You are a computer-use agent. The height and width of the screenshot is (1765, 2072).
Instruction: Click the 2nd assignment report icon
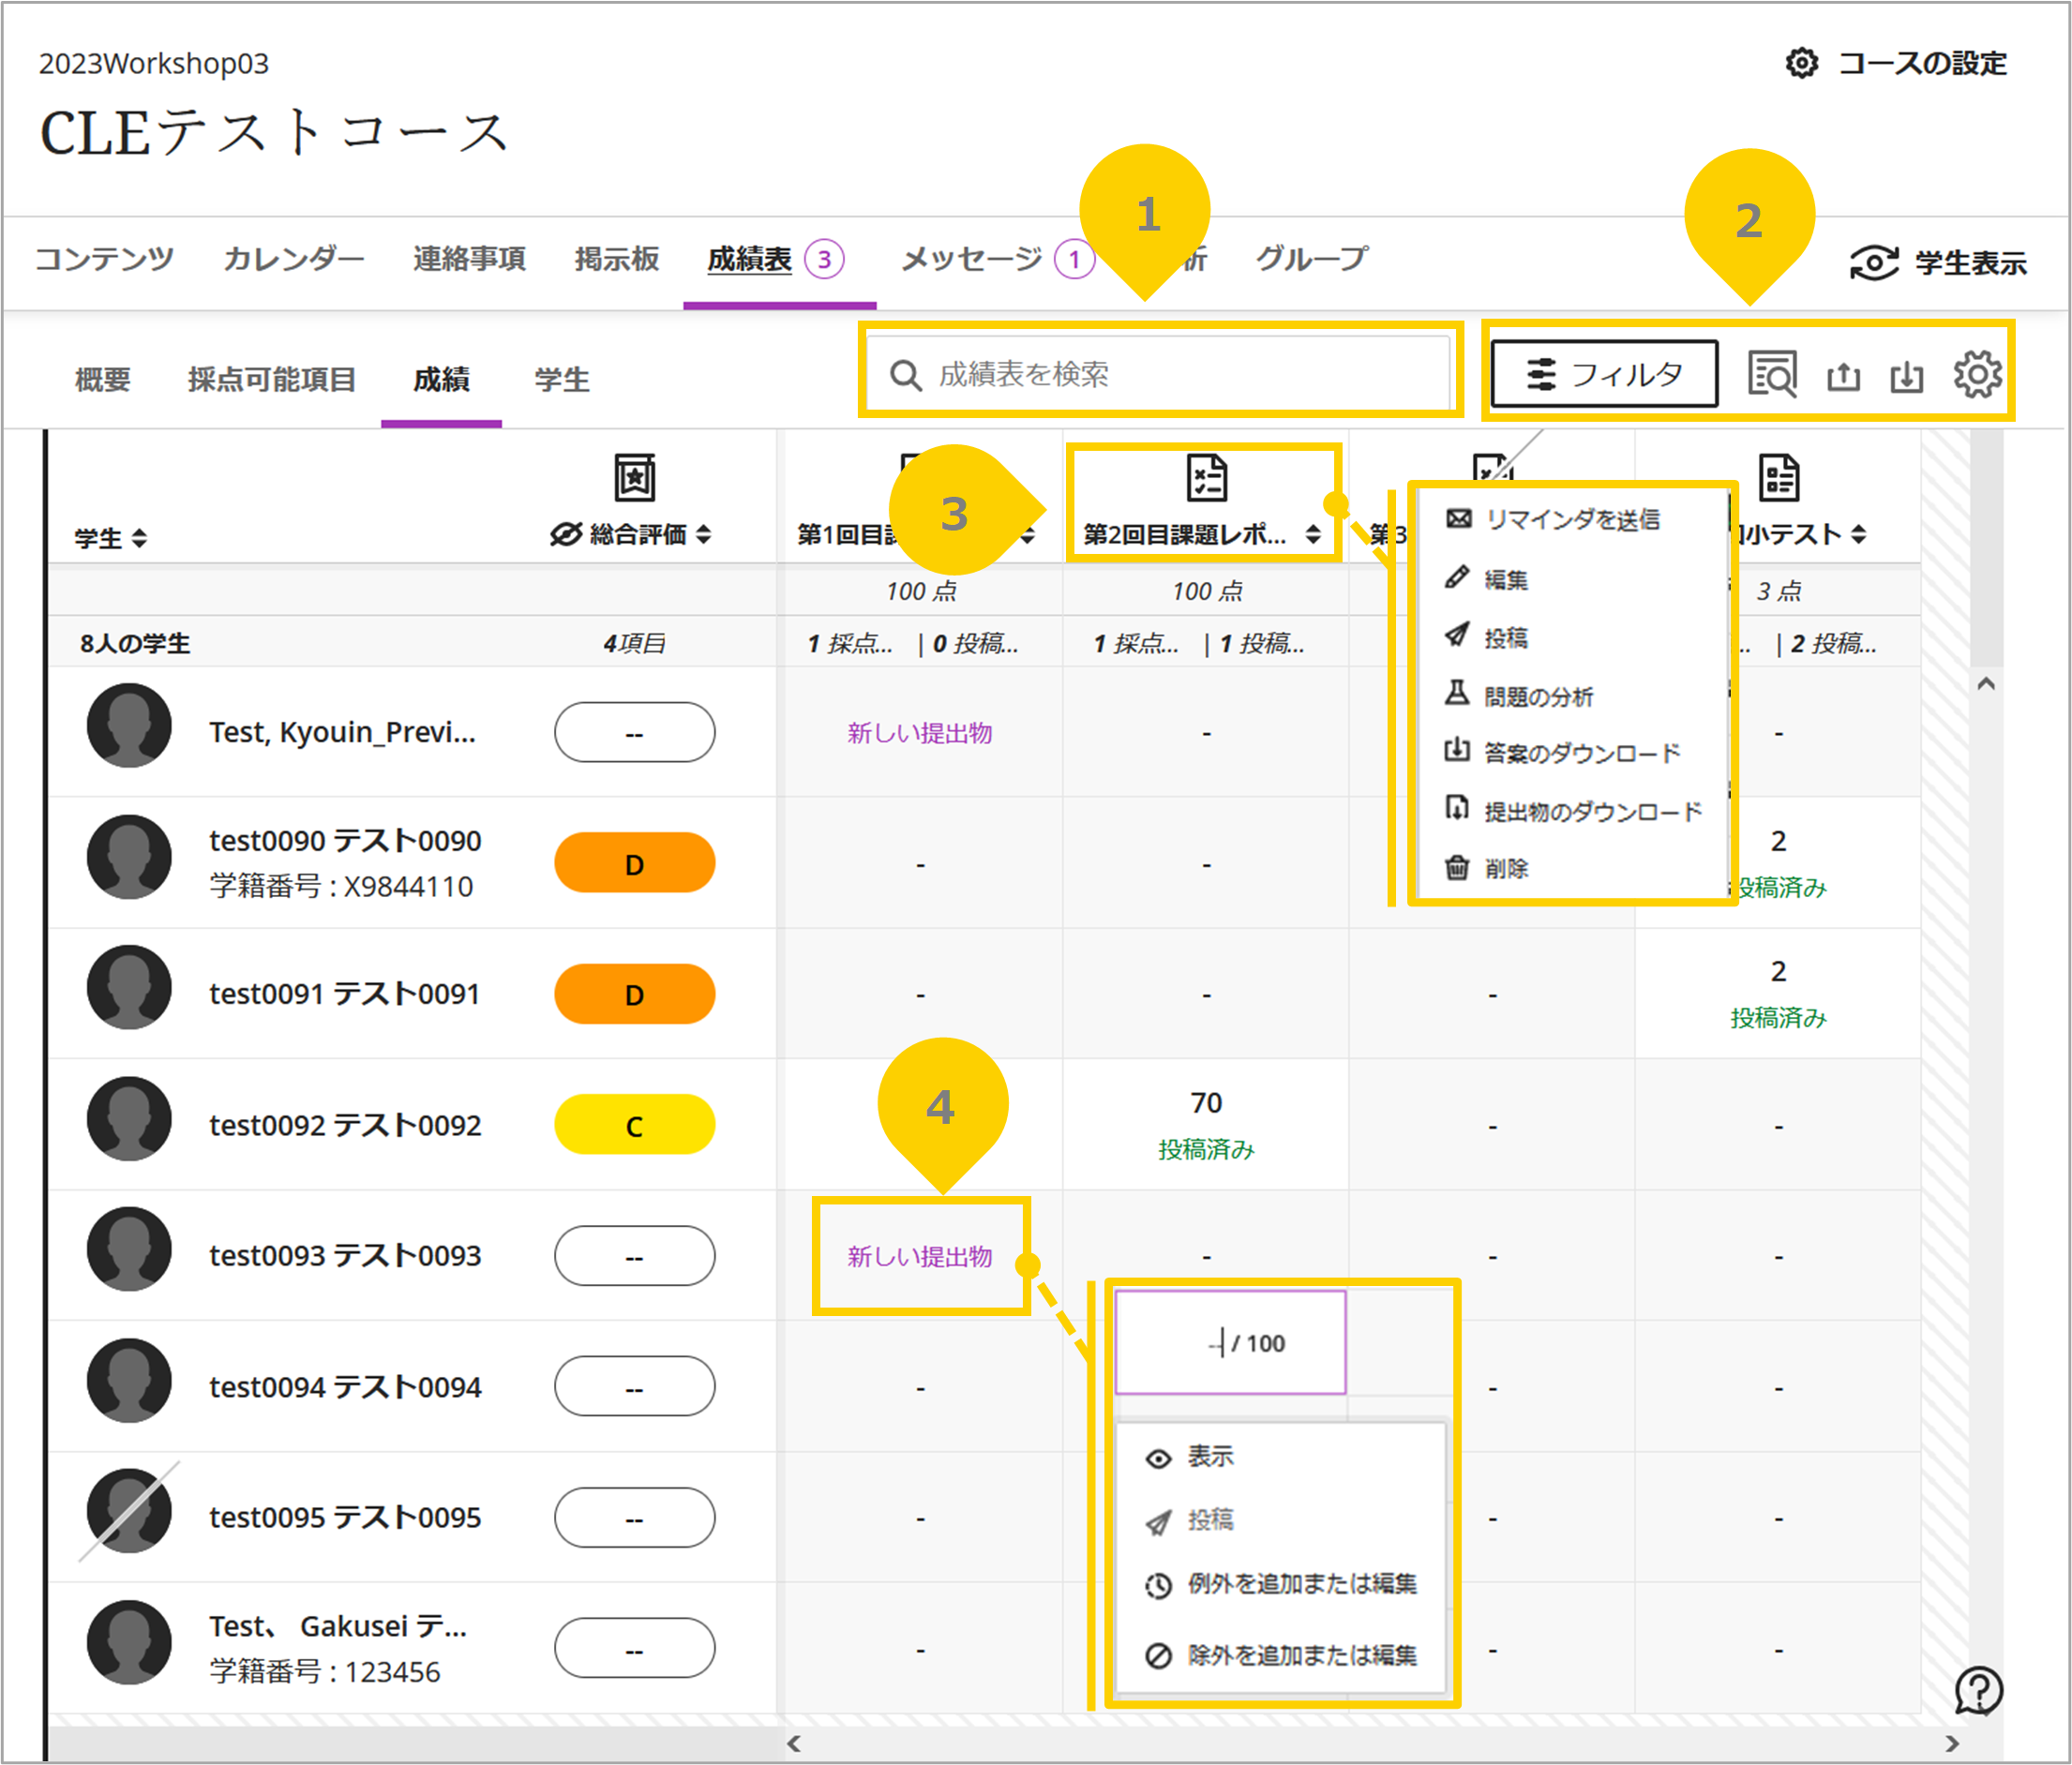pos(1206,477)
